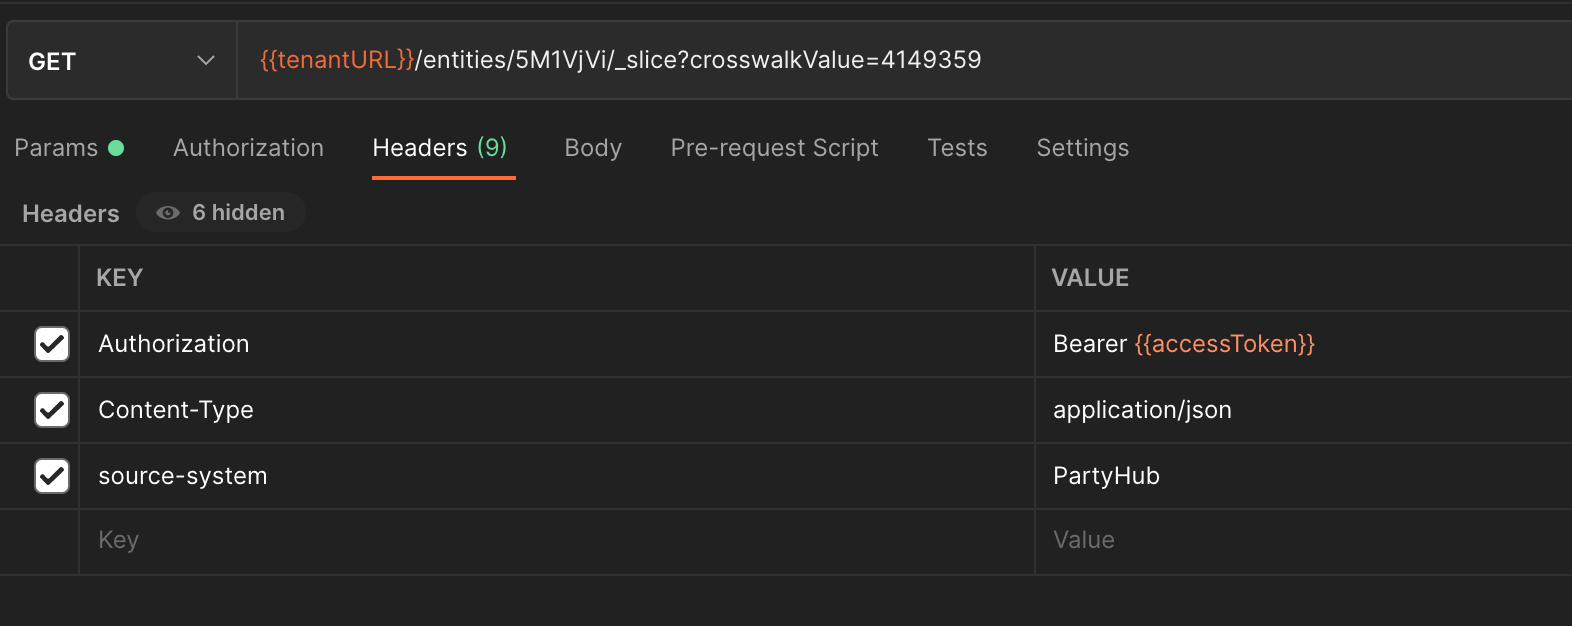Open the Settings tab

coord(1082,148)
